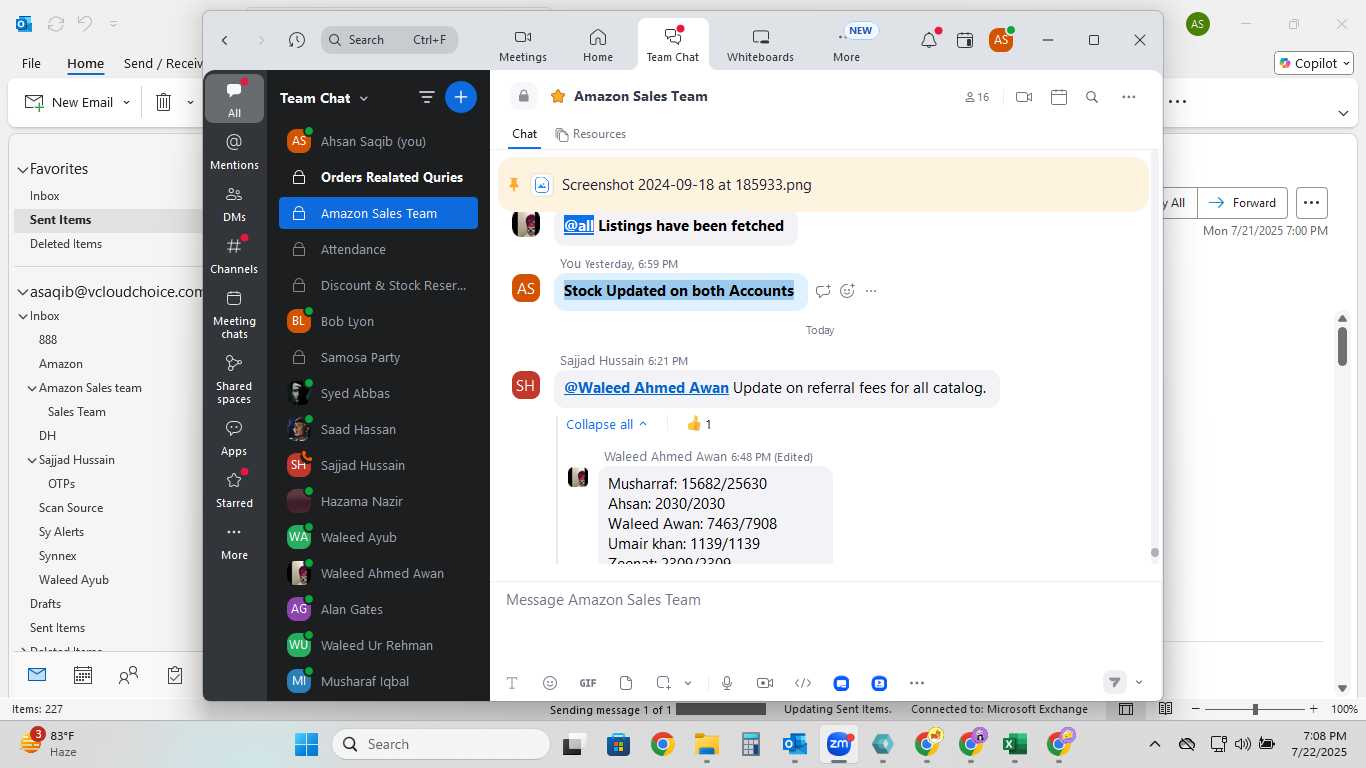Open Channels in the Zoom sidebar
The width and height of the screenshot is (1366, 768).
pyautogui.click(x=234, y=255)
